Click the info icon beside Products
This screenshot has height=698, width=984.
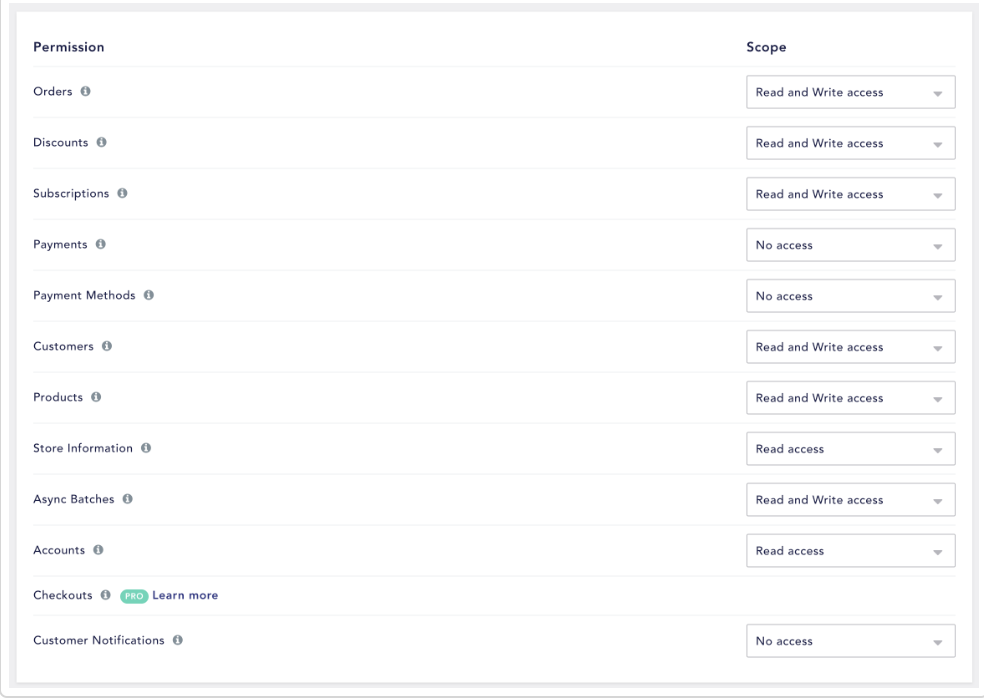pos(96,398)
